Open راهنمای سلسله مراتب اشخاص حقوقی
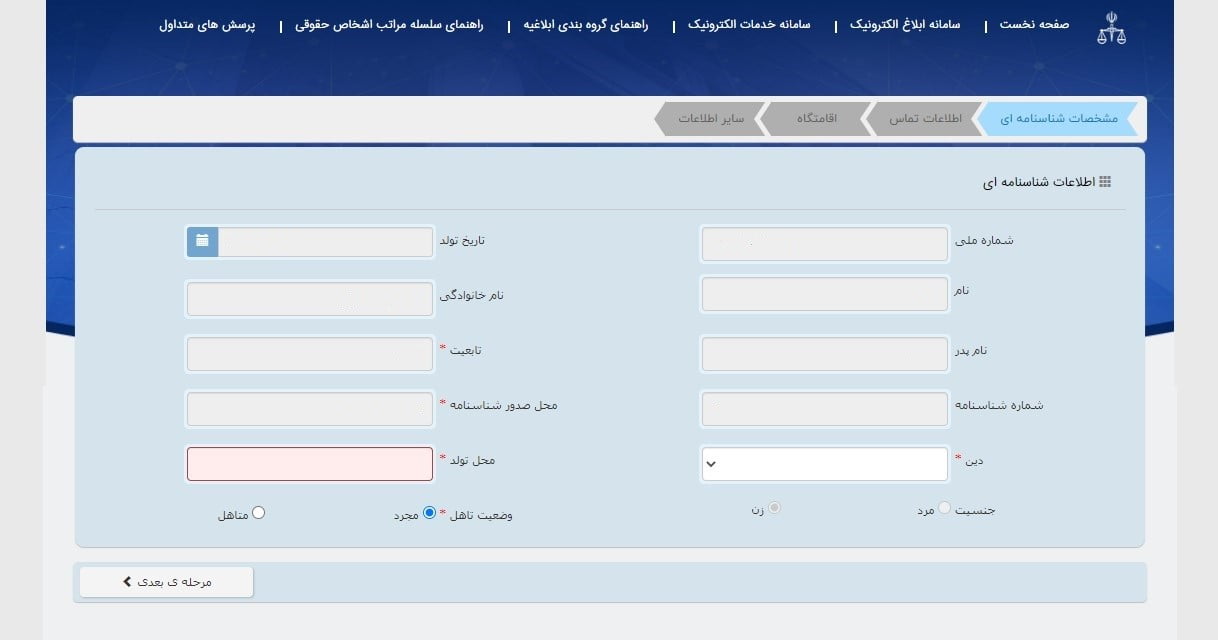1218x640 pixels. 389,24
